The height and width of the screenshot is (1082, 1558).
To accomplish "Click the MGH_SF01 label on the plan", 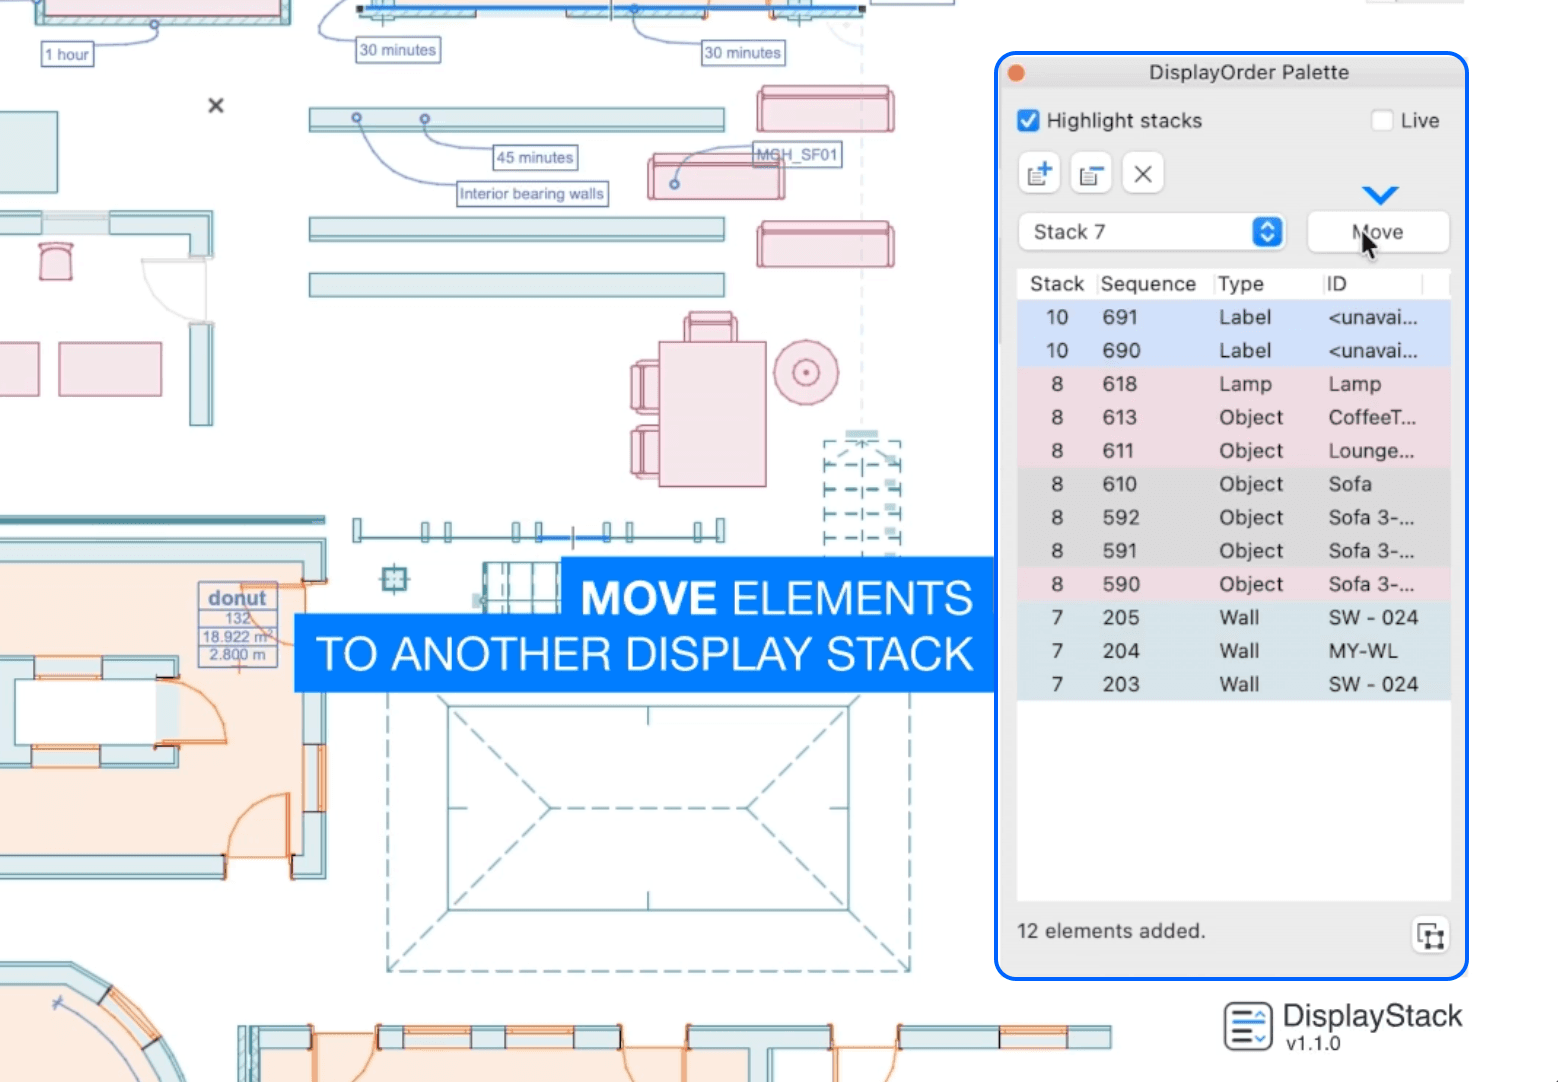I will click(797, 155).
